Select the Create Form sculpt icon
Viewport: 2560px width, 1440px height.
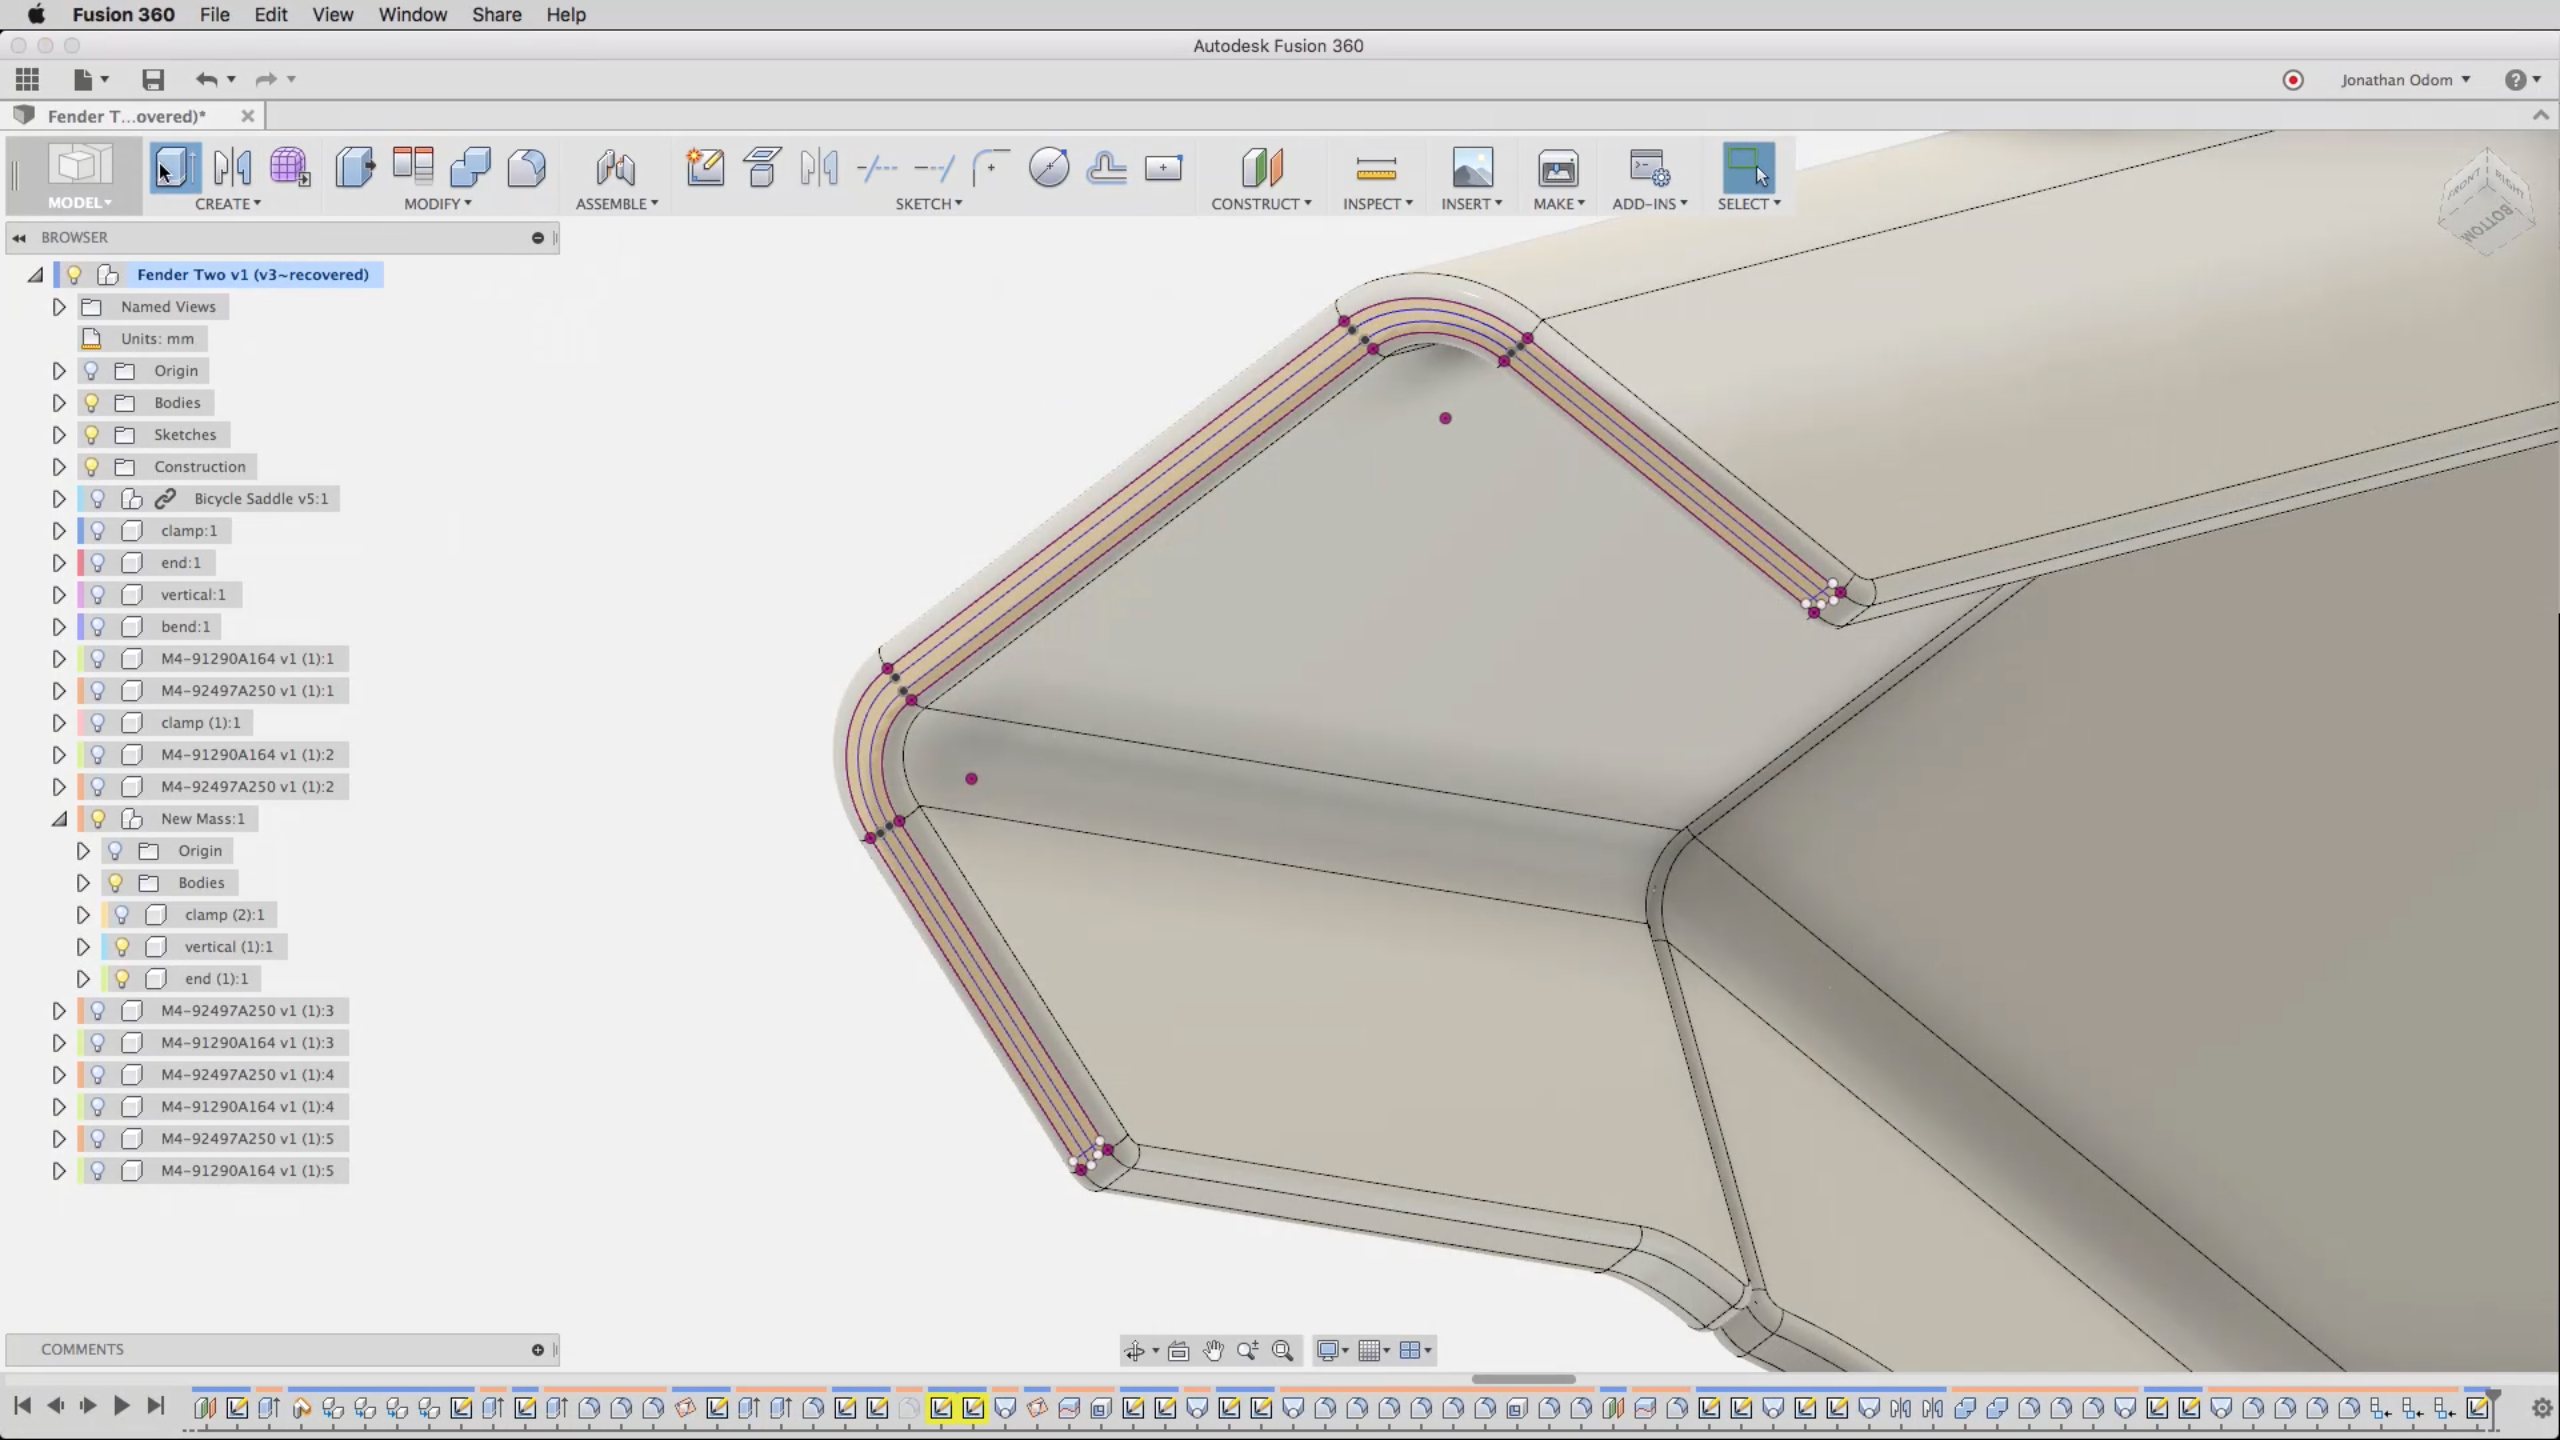pyautogui.click(x=289, y=167)
